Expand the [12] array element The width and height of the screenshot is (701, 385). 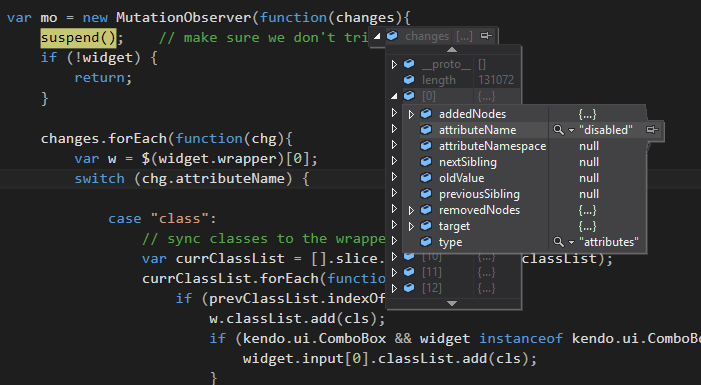point(394,288)
